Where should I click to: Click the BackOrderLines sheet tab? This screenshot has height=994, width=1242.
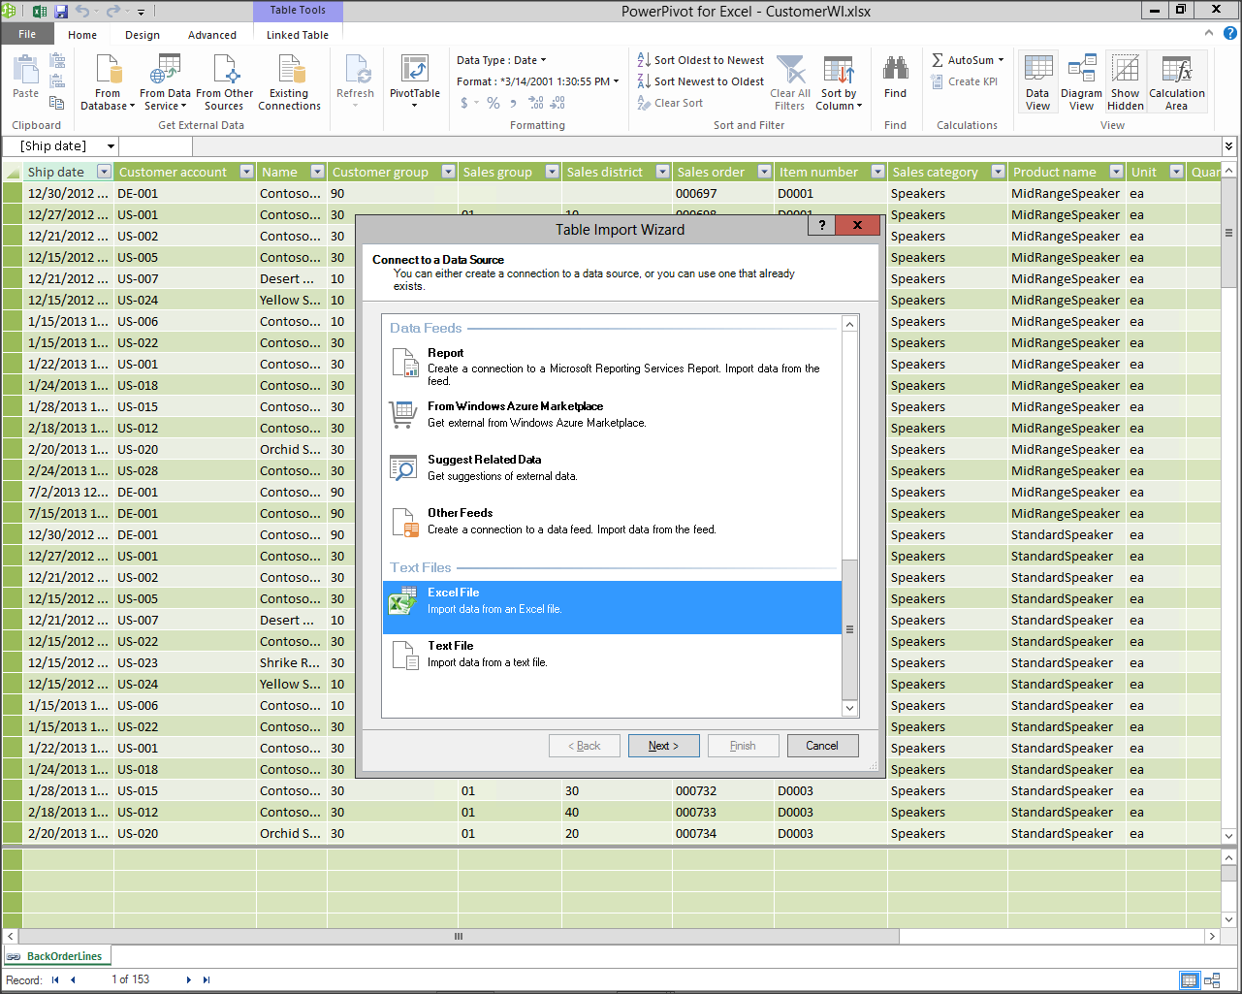pos(63,956)
